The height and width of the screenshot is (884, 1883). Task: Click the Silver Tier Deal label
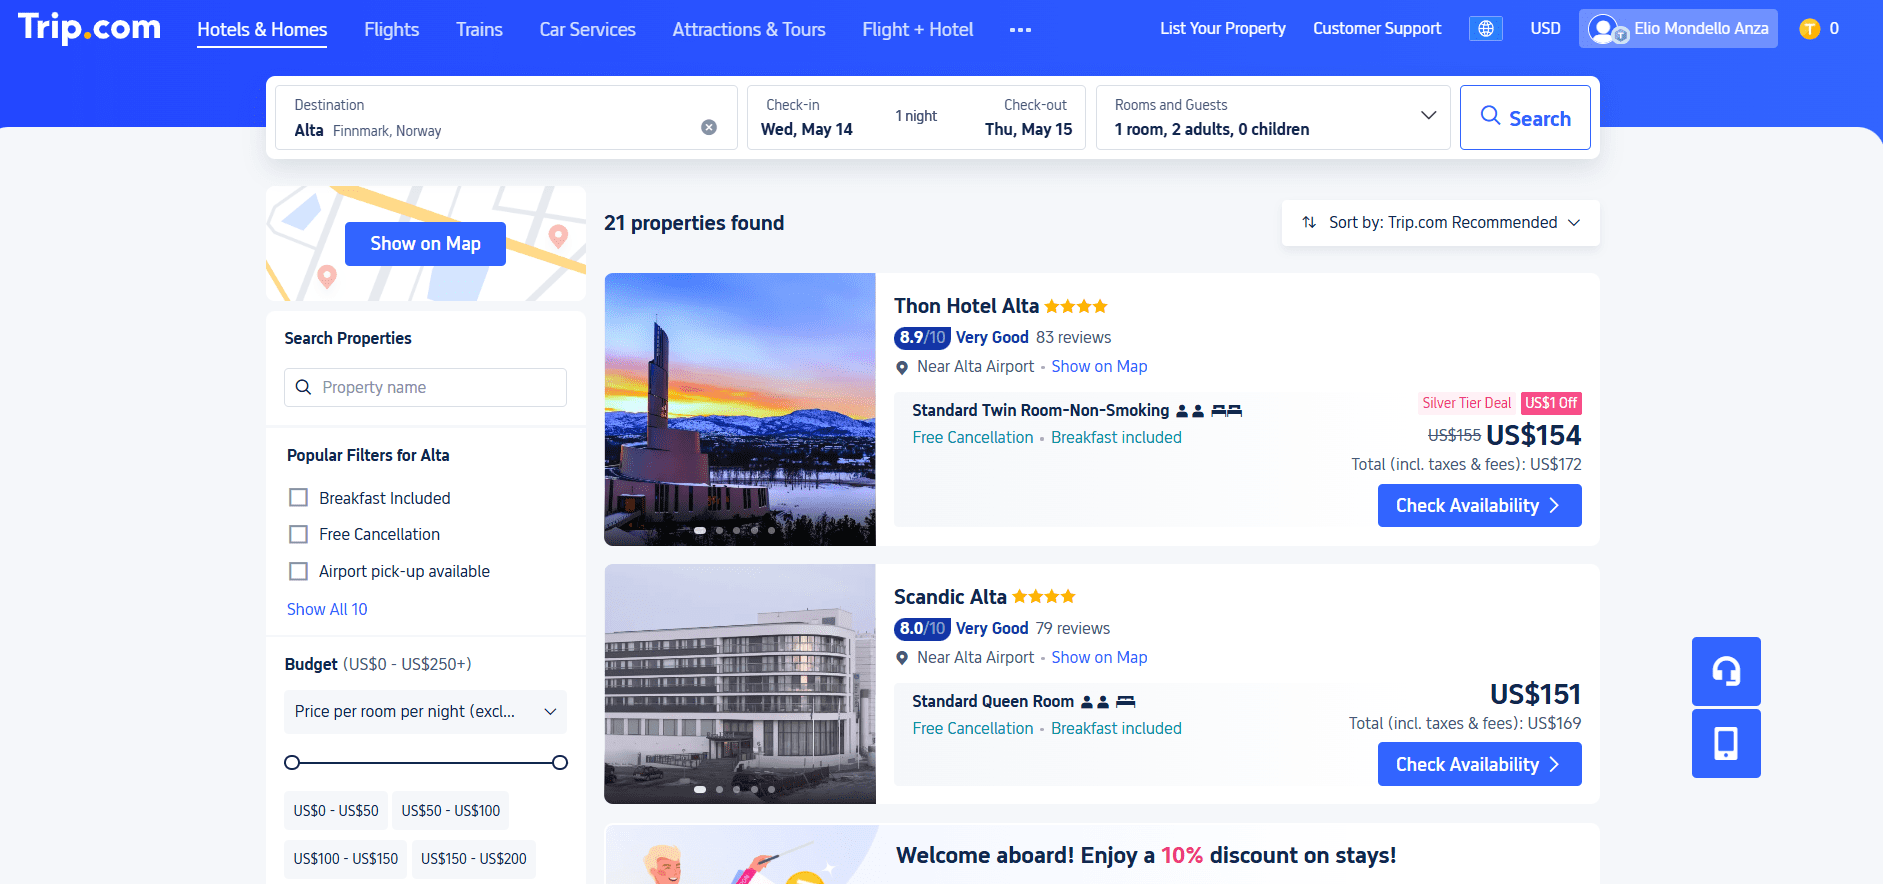pos(1467,403)
